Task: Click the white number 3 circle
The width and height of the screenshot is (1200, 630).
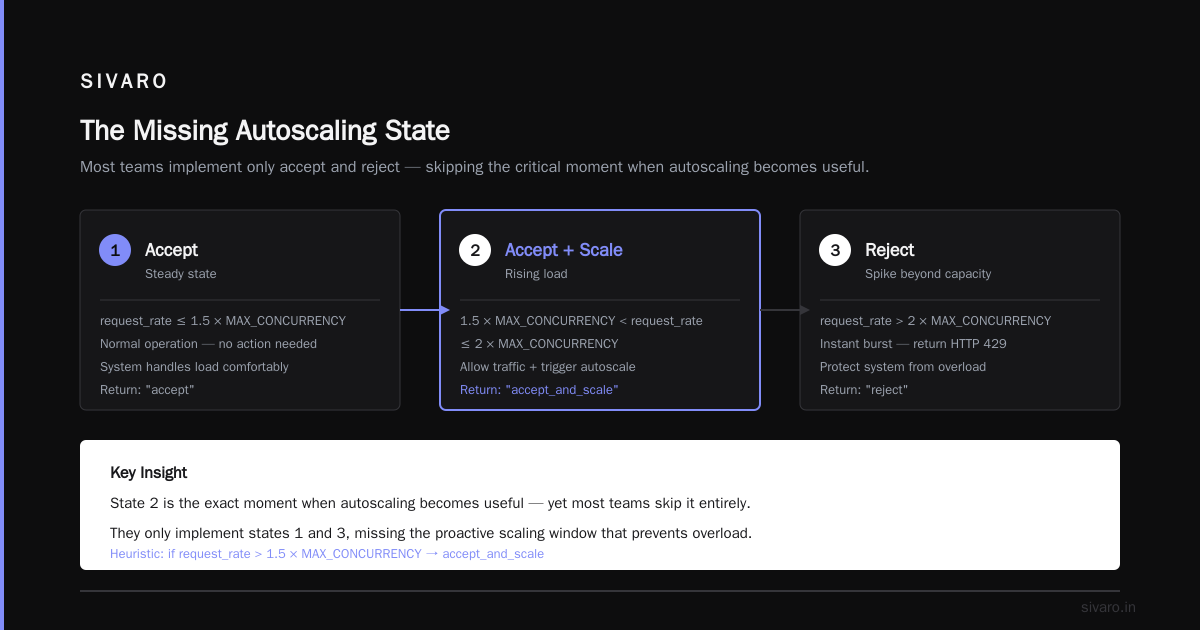Action: [x=835, y=250]
